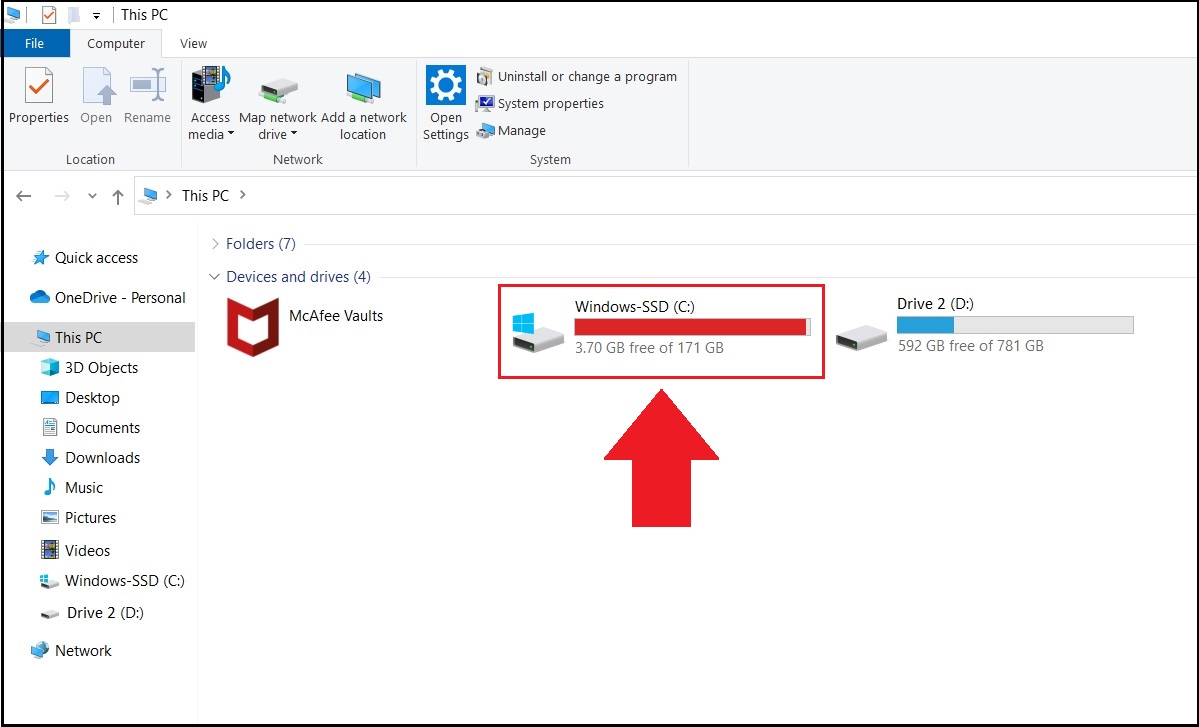Go back using the Back arrow

pos(24,196)
